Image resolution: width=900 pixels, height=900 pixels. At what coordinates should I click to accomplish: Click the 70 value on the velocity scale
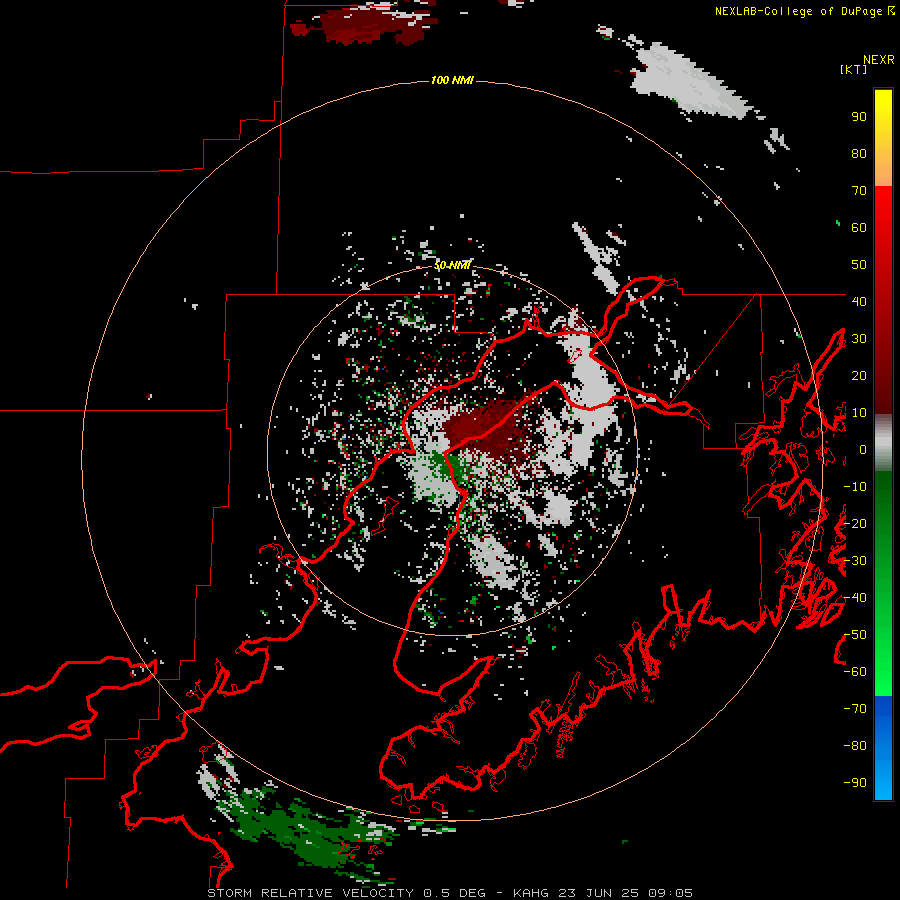pos(859,191)
